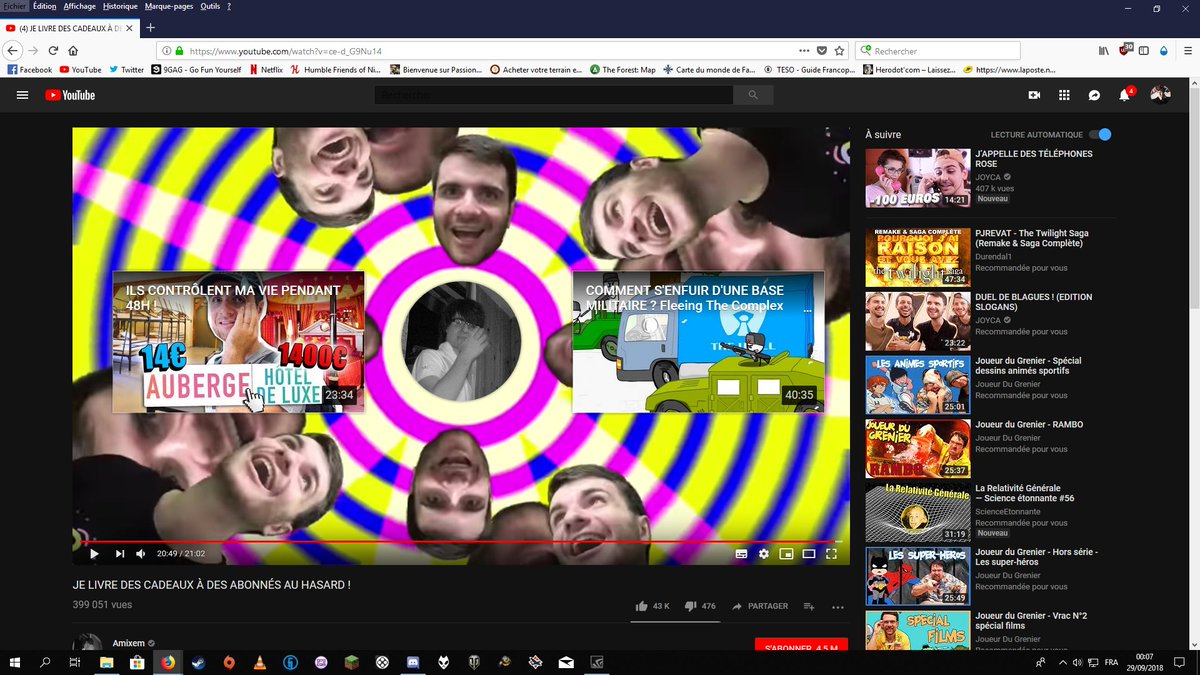The height and width of the screenshot is (675, 1200).
Task: Open the Fichier menu
Action: (x=14, y=6)
